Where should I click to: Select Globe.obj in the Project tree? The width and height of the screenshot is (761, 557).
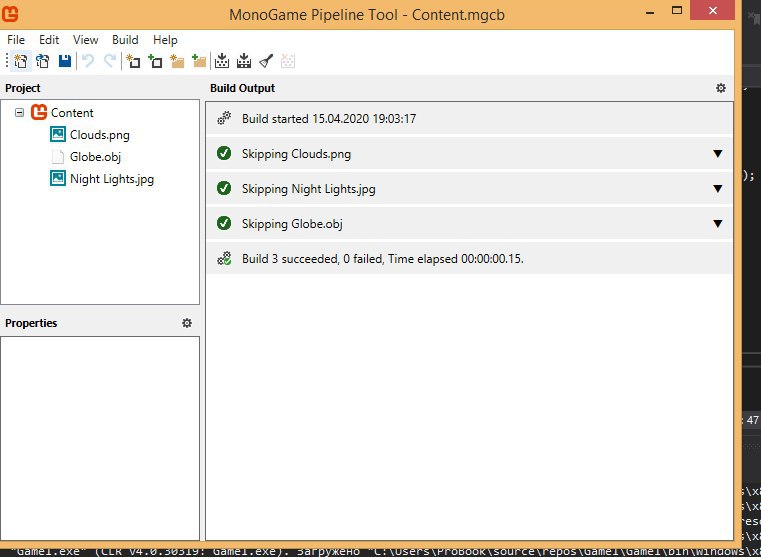[x=95, y=157]
